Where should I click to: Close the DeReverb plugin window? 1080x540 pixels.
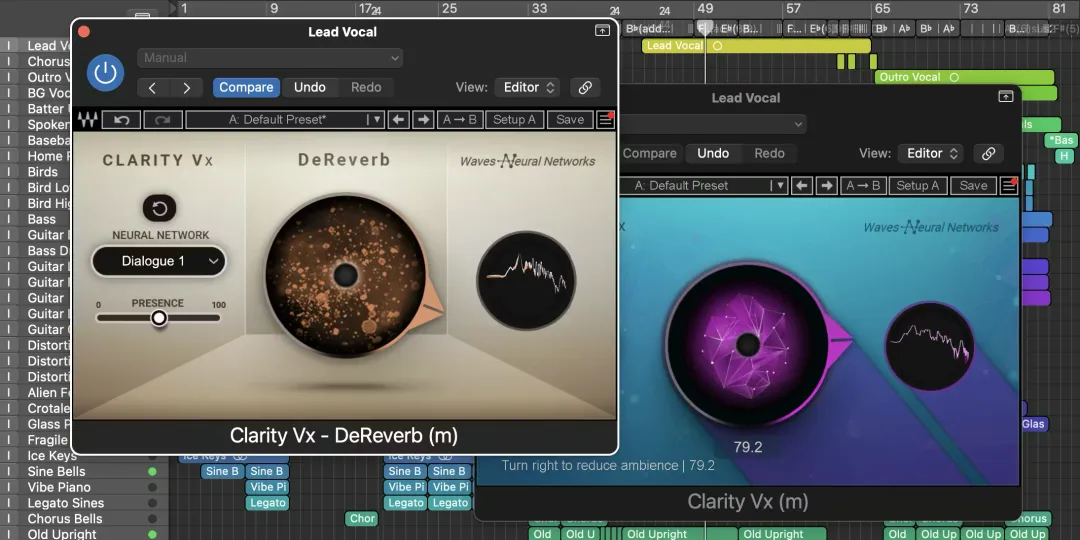point(84,31)
